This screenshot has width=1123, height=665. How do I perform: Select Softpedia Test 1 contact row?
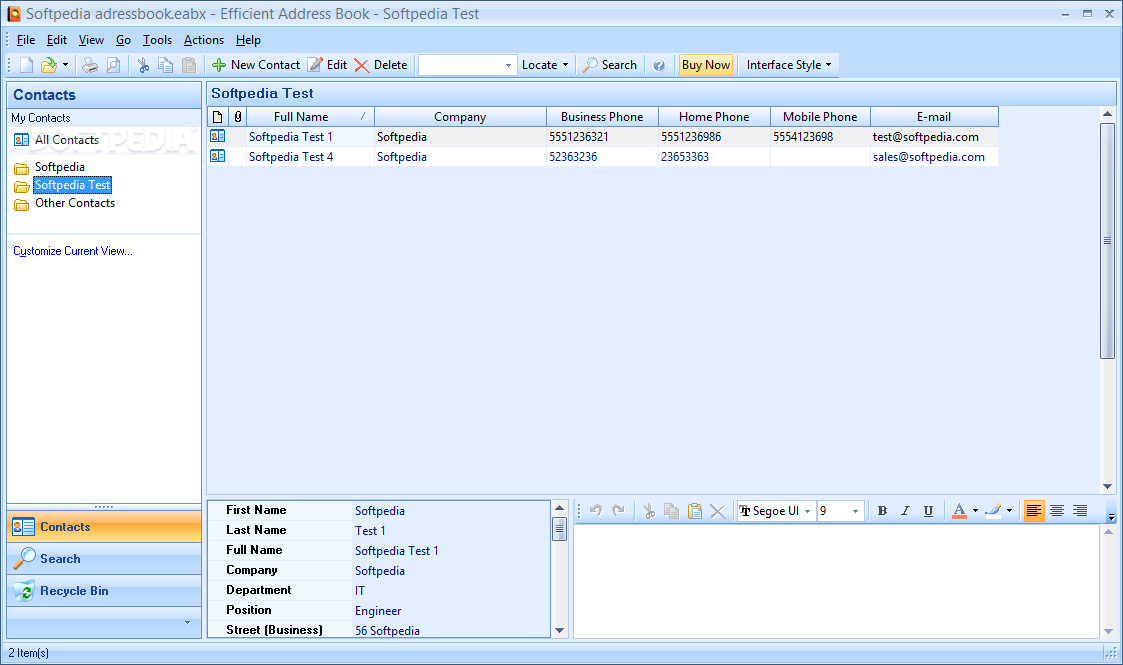click(x=602, y=137)
